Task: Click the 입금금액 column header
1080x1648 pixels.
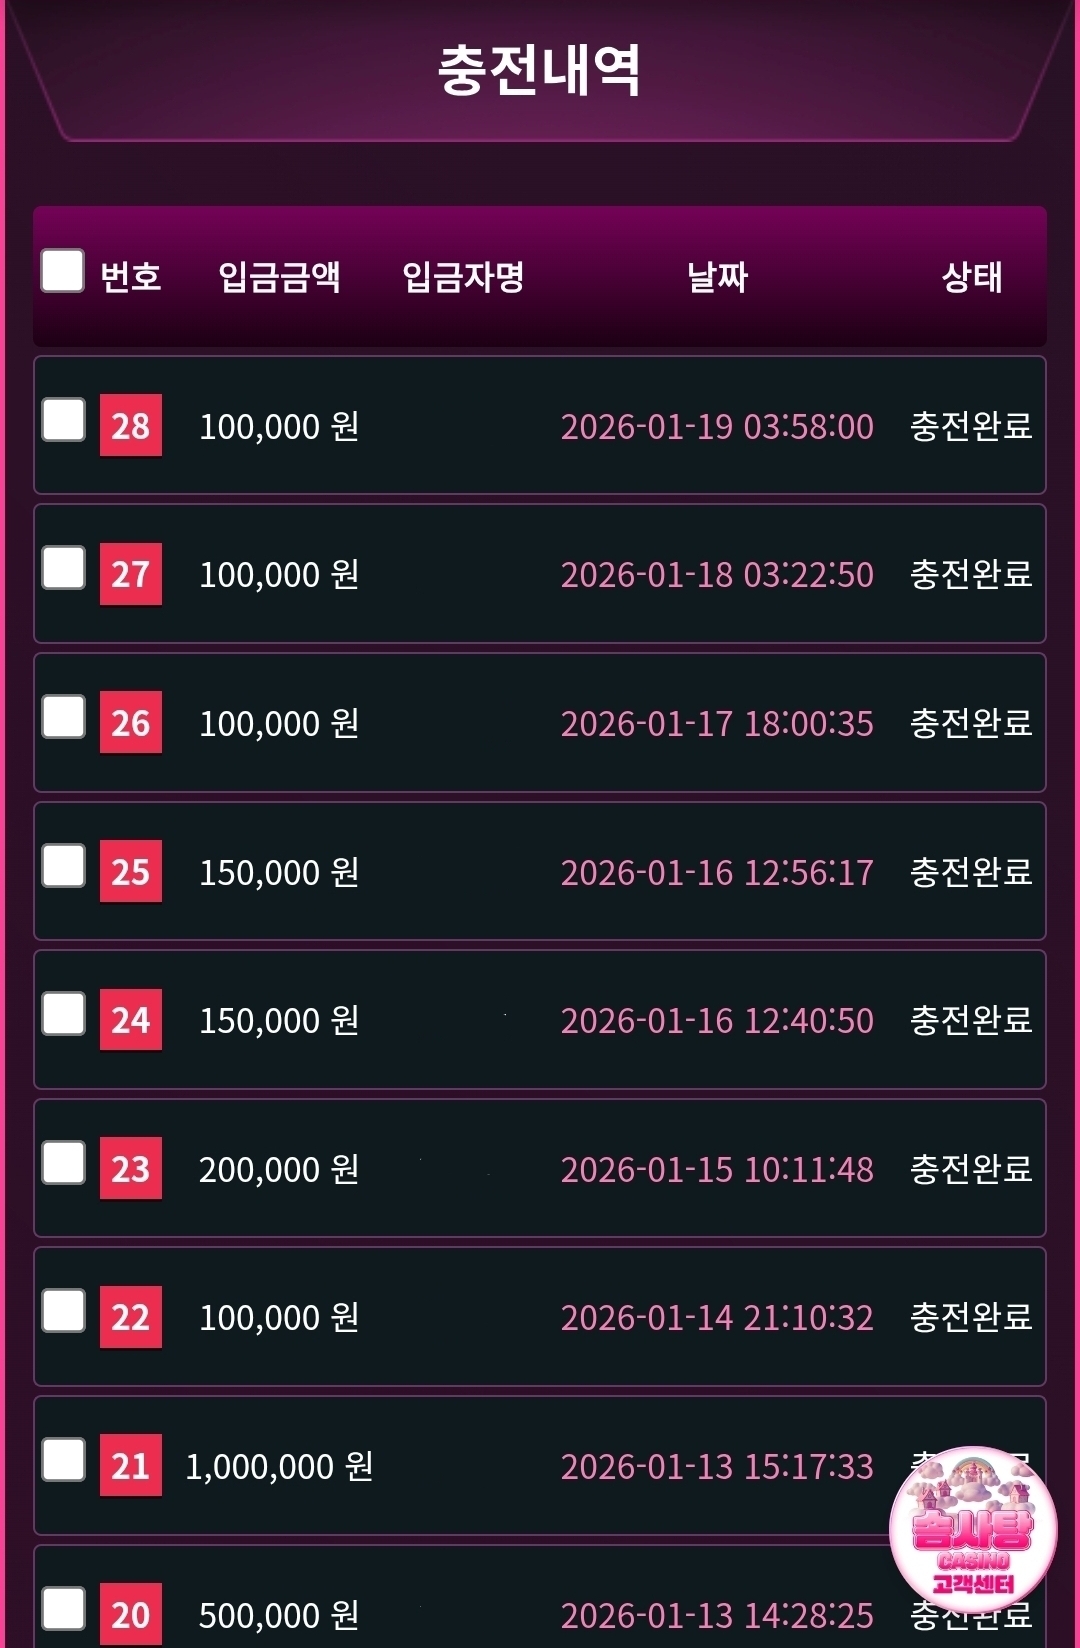Action: pos(279,277)
